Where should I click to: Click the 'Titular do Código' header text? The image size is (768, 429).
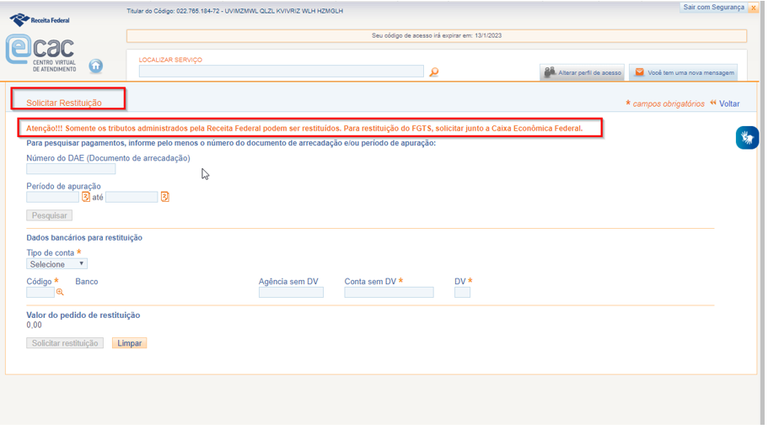[x=235, y=11]
